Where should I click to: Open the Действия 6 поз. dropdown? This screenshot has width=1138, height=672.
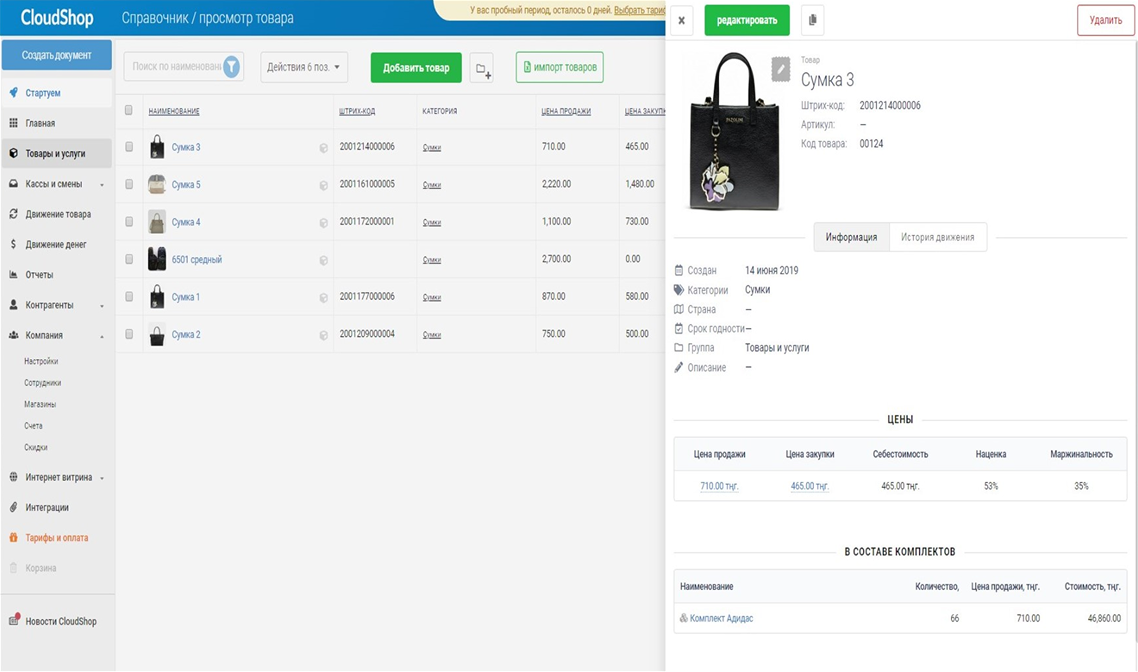[x=304, y=67]
